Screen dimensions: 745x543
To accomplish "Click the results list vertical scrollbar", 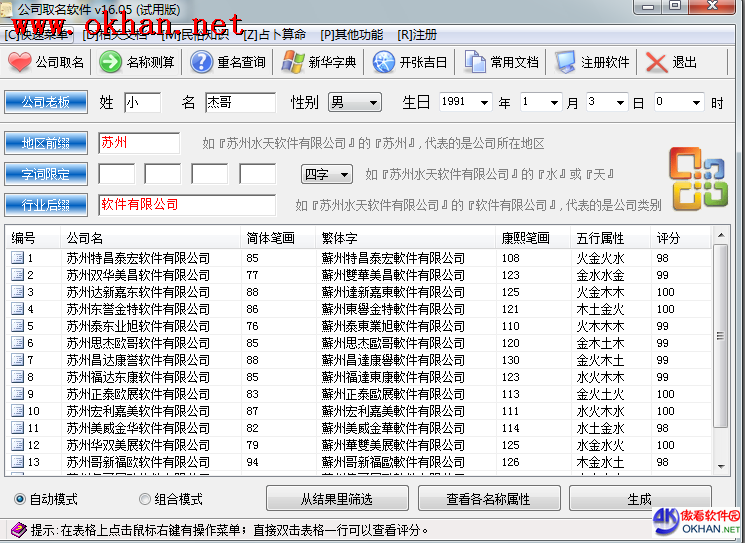I will (721, 350).
